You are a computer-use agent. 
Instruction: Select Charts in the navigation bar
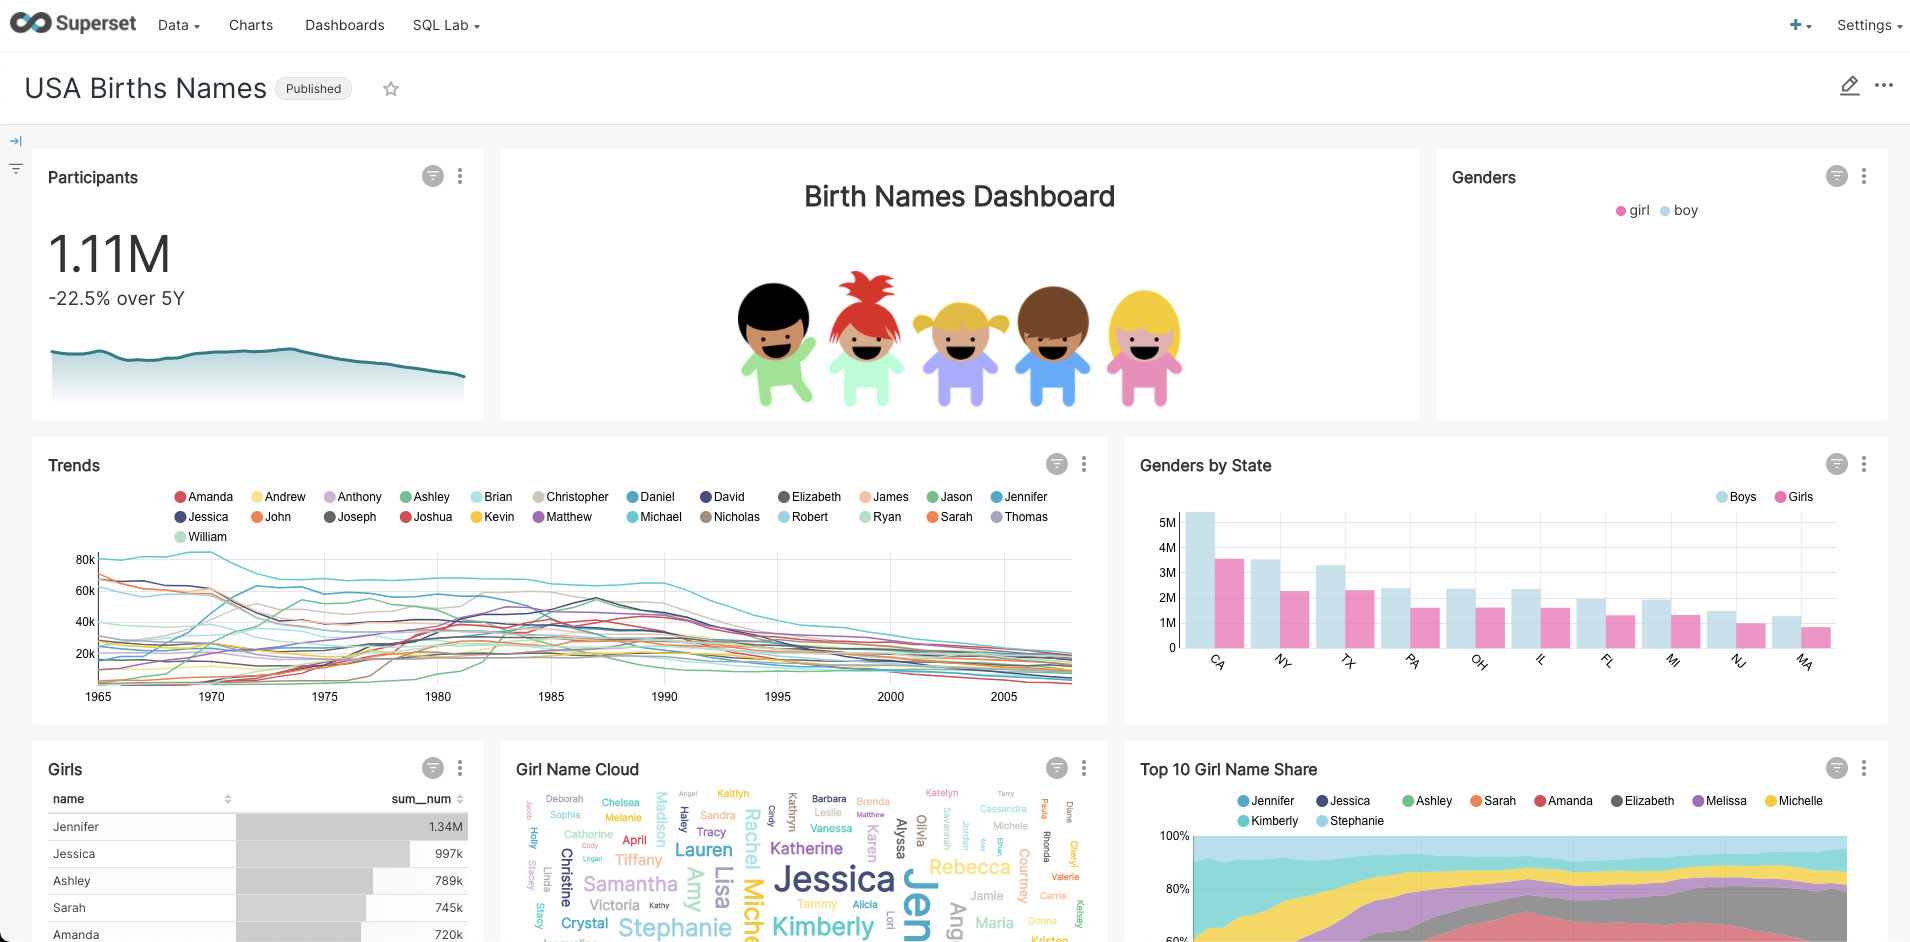pyautogui.click(x=250, y=25)
